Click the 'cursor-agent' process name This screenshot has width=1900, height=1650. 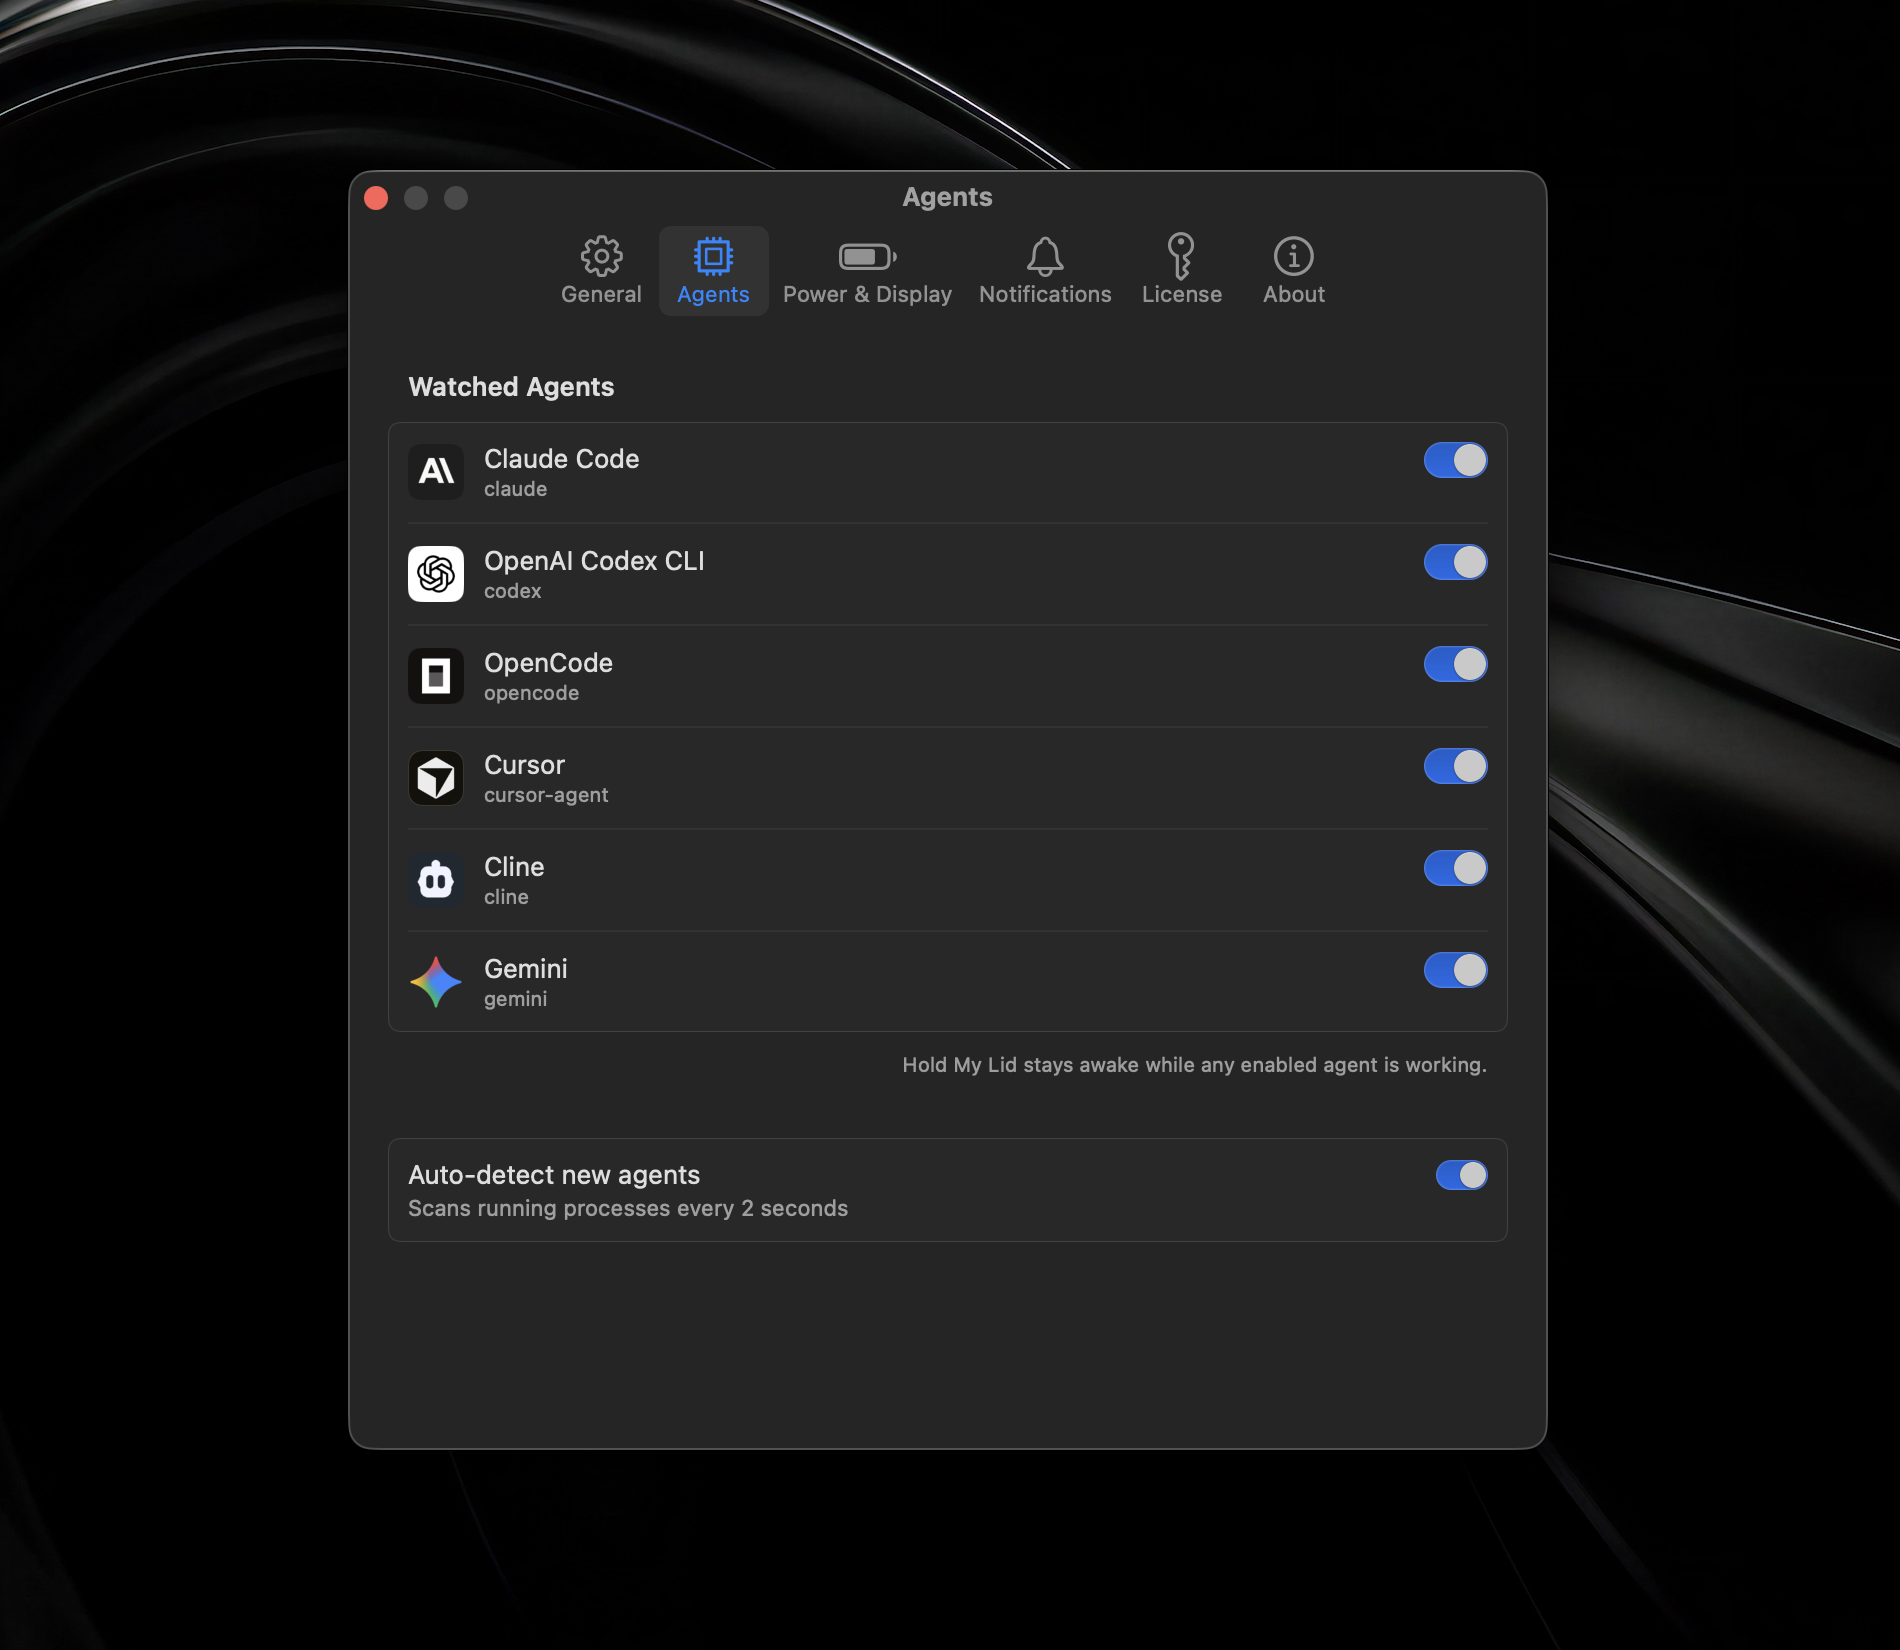546,795
